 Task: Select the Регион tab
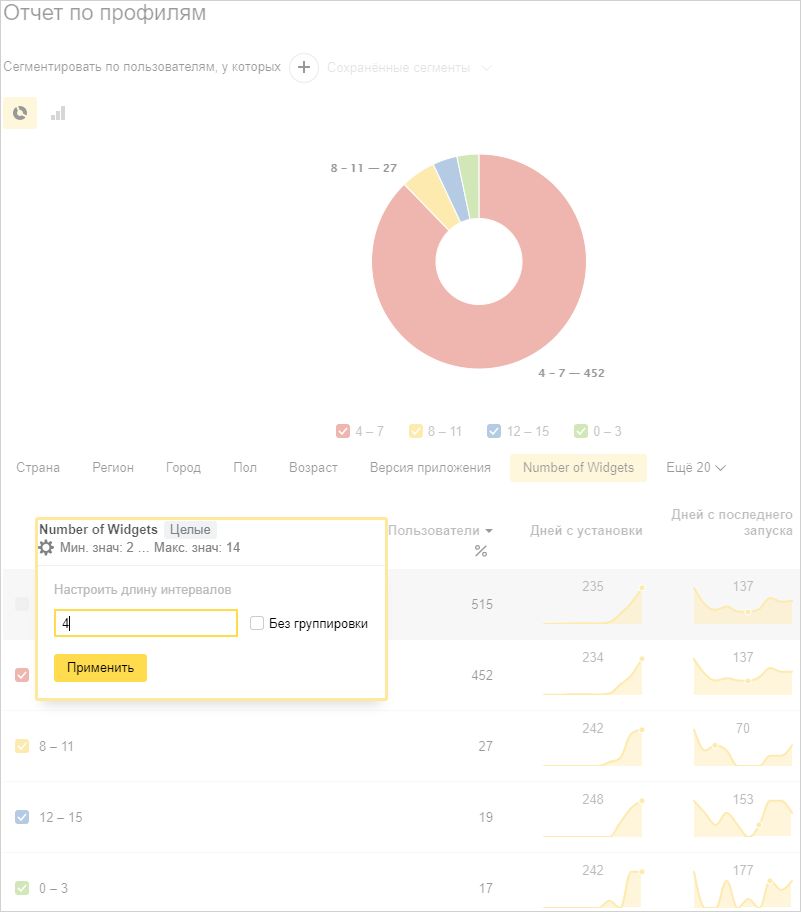[x=113, y=468]
